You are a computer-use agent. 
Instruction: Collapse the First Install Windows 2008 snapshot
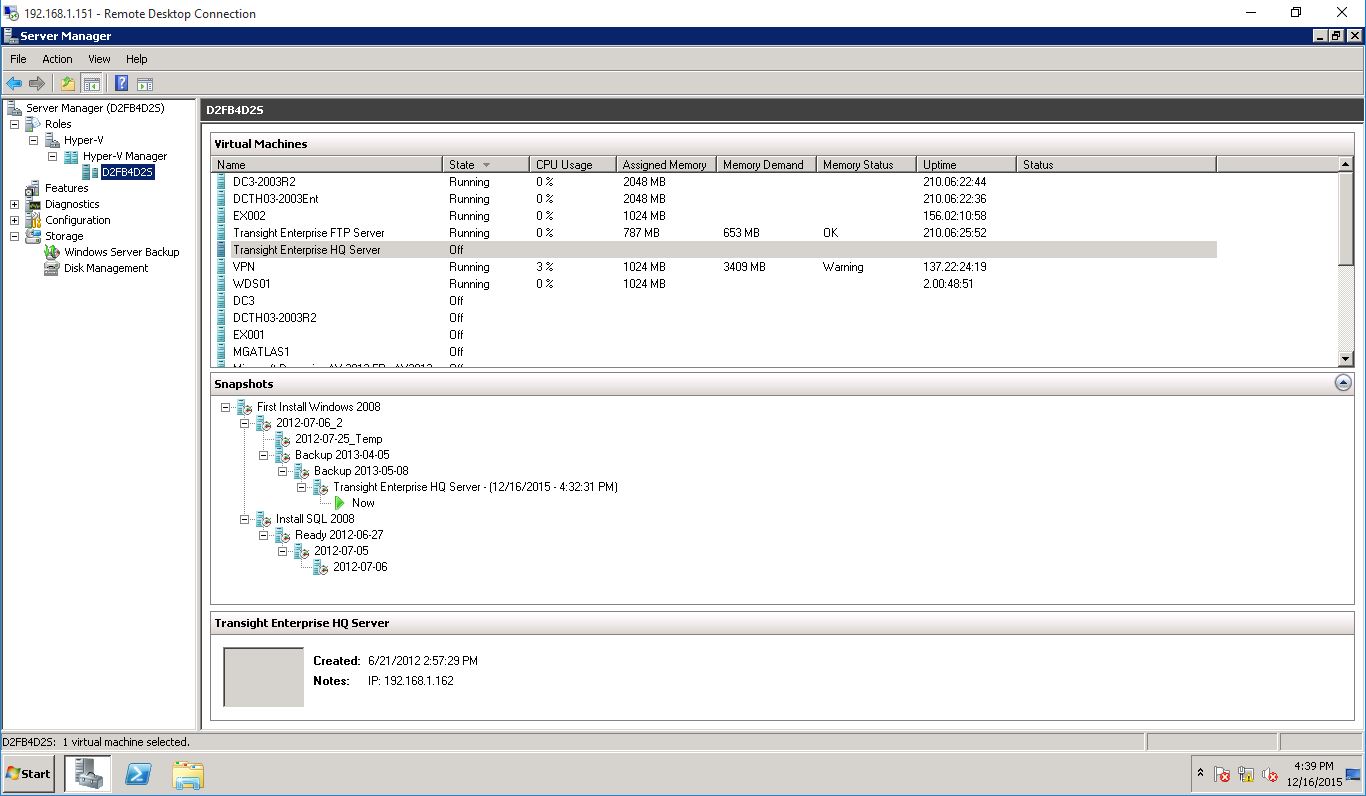(226, 407)
